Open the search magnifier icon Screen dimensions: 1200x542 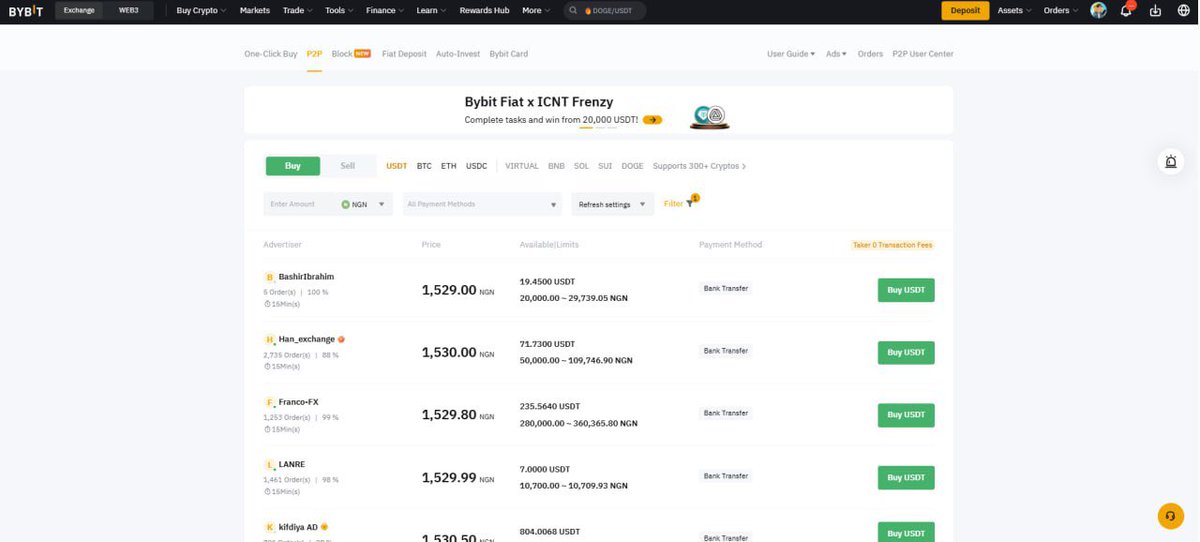(573, 10)
